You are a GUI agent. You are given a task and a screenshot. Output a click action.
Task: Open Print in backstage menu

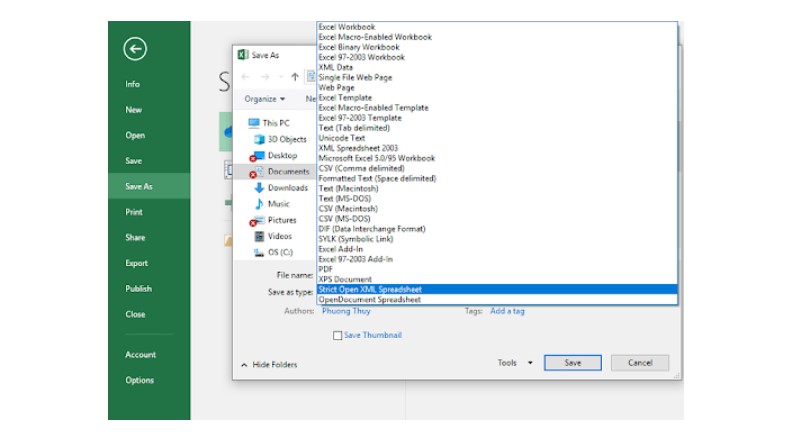tap(149, 212)
